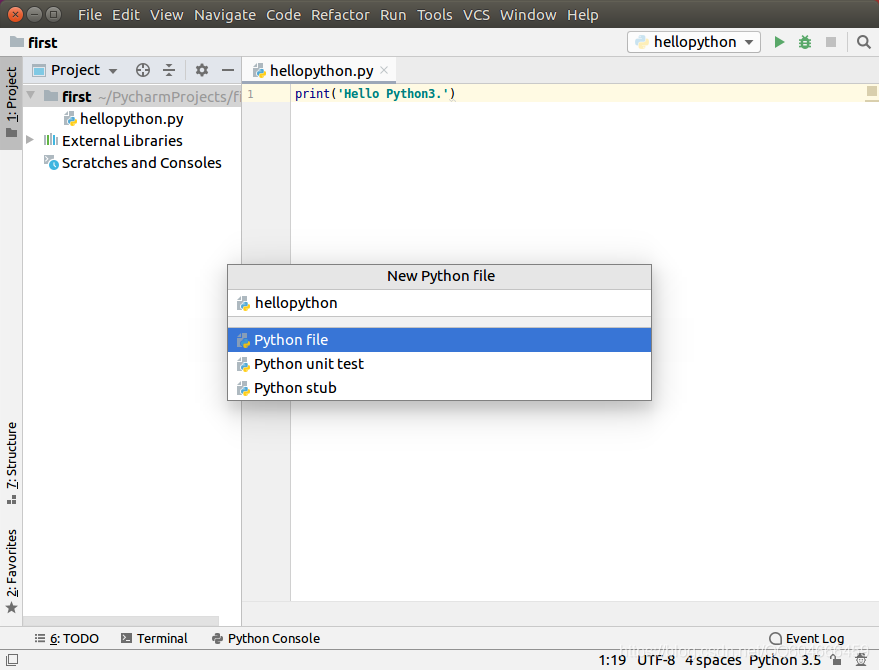Toggle tool window bars icon in status bar
This screenshot has height=670, width=879.
tap(12, 660)
